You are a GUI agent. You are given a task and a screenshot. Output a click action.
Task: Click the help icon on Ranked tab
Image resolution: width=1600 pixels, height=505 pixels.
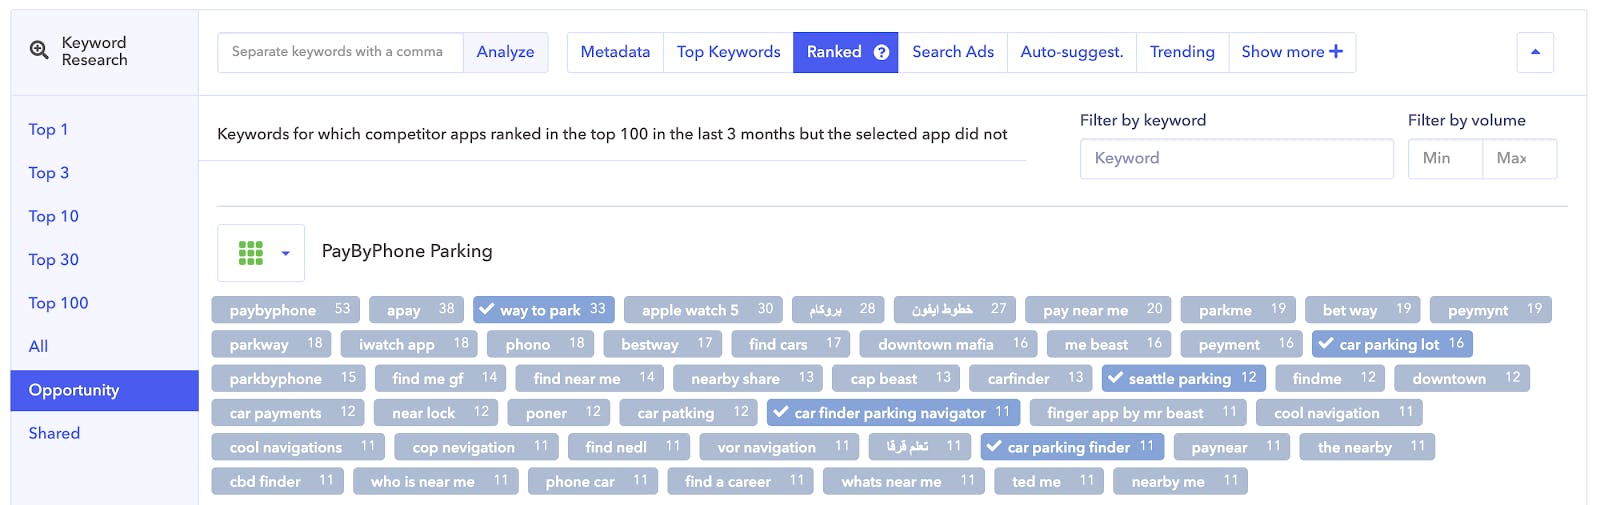[x=881, y=52]
